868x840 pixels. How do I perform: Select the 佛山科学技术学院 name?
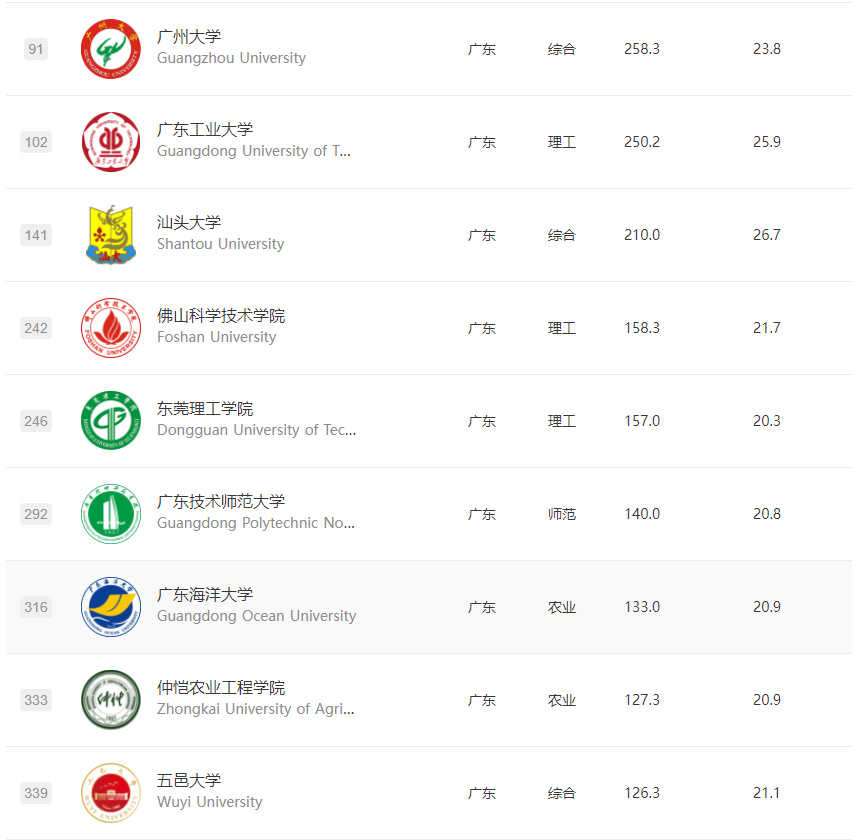tap(221, 316)
